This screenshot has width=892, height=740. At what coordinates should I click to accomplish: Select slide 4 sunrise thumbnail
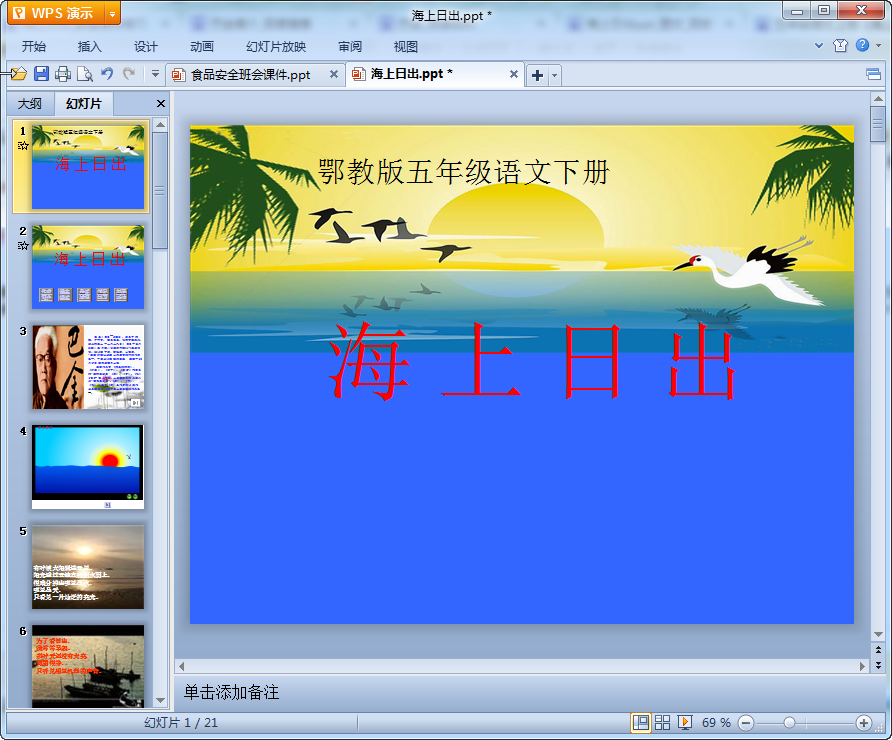point(88,467)
